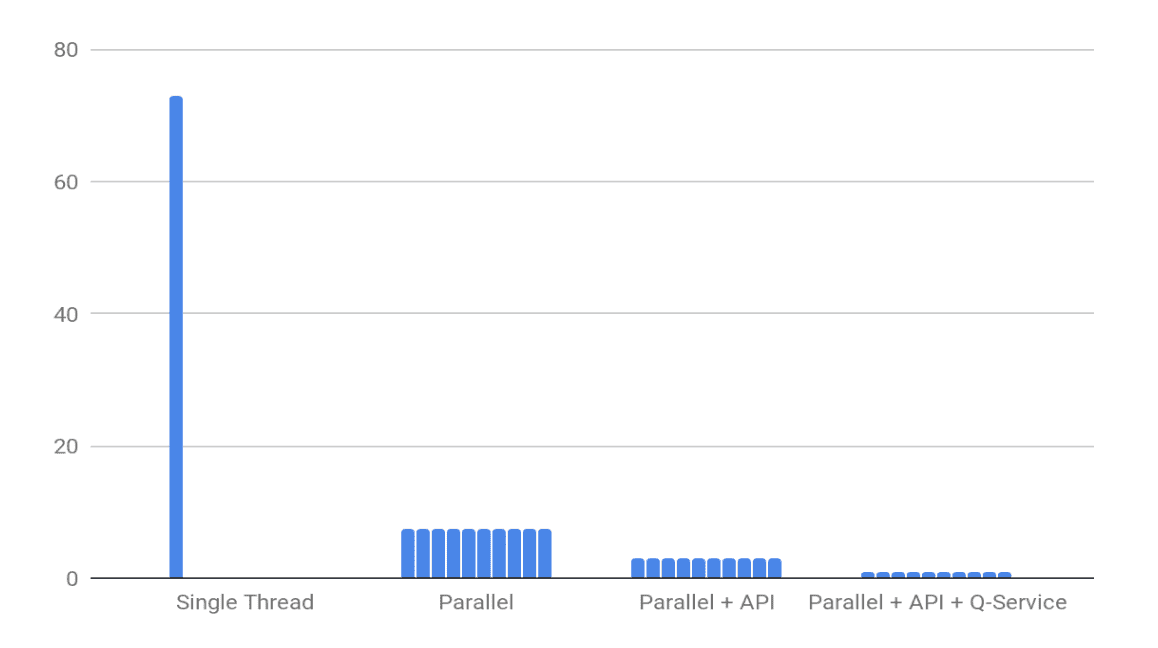Viewport: 1158px width, 648px height.
Task: Select the "Single Thread" axis label
Action: (x=245, y=603)
